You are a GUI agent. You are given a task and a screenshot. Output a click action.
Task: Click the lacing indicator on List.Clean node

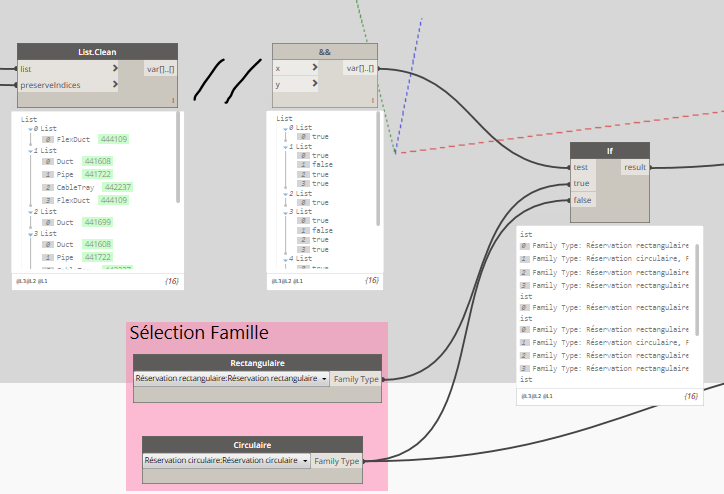click(173, 100)
